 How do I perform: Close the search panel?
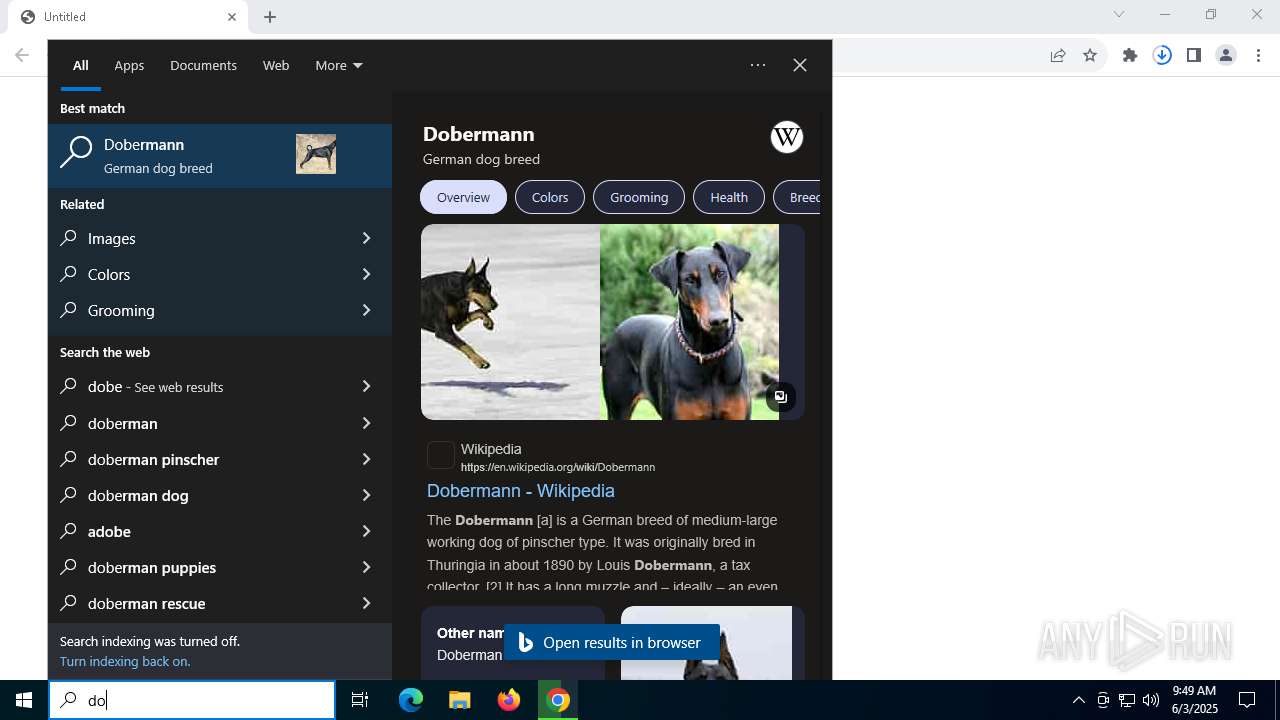[800, 65]
